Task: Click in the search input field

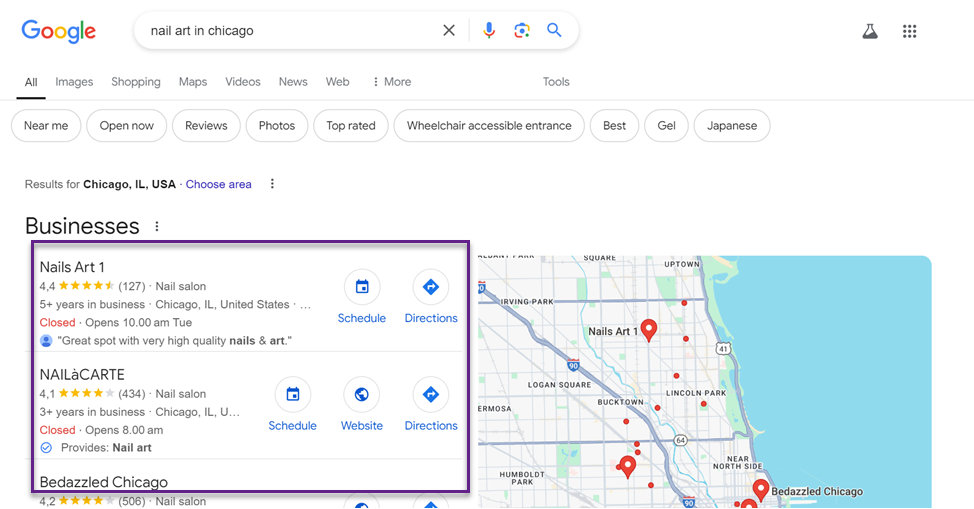Action: 289,30
